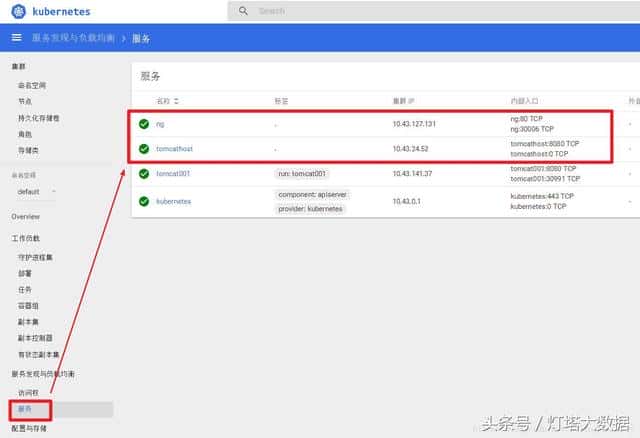Screen dimensions: 640x438
Task: Click the tomcat001:8080 TCP endpoint text
Action: 543,169
